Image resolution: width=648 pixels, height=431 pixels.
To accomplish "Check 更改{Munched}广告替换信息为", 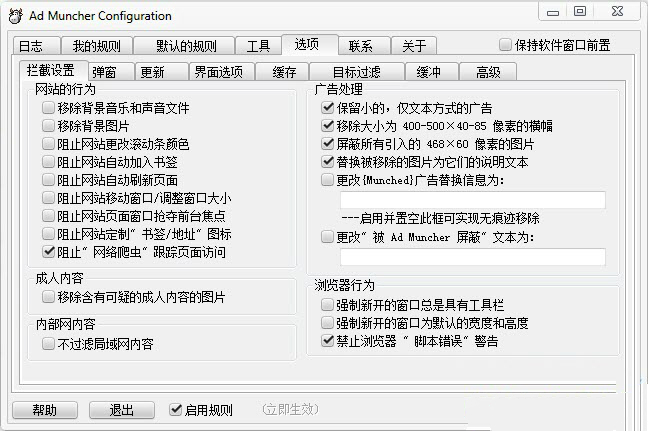I will point(327,180).
